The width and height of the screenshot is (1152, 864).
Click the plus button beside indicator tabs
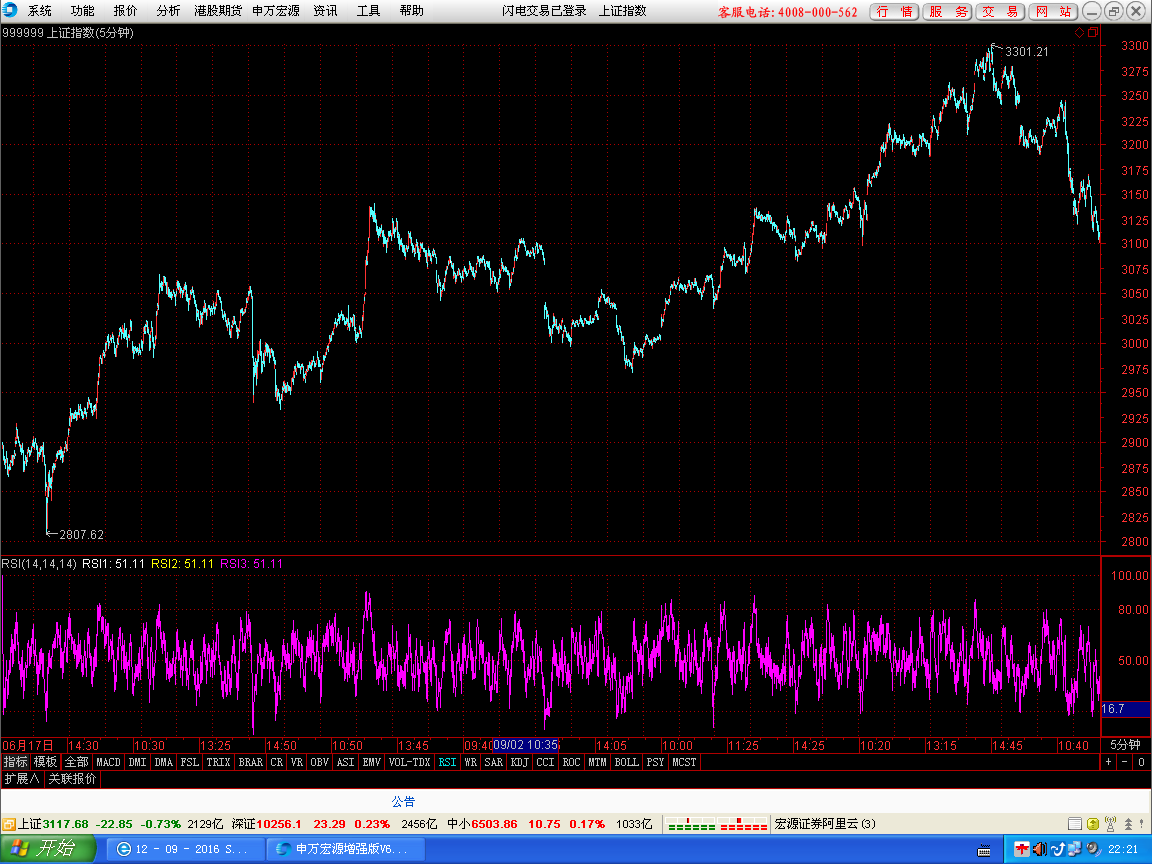[1109, 762]
